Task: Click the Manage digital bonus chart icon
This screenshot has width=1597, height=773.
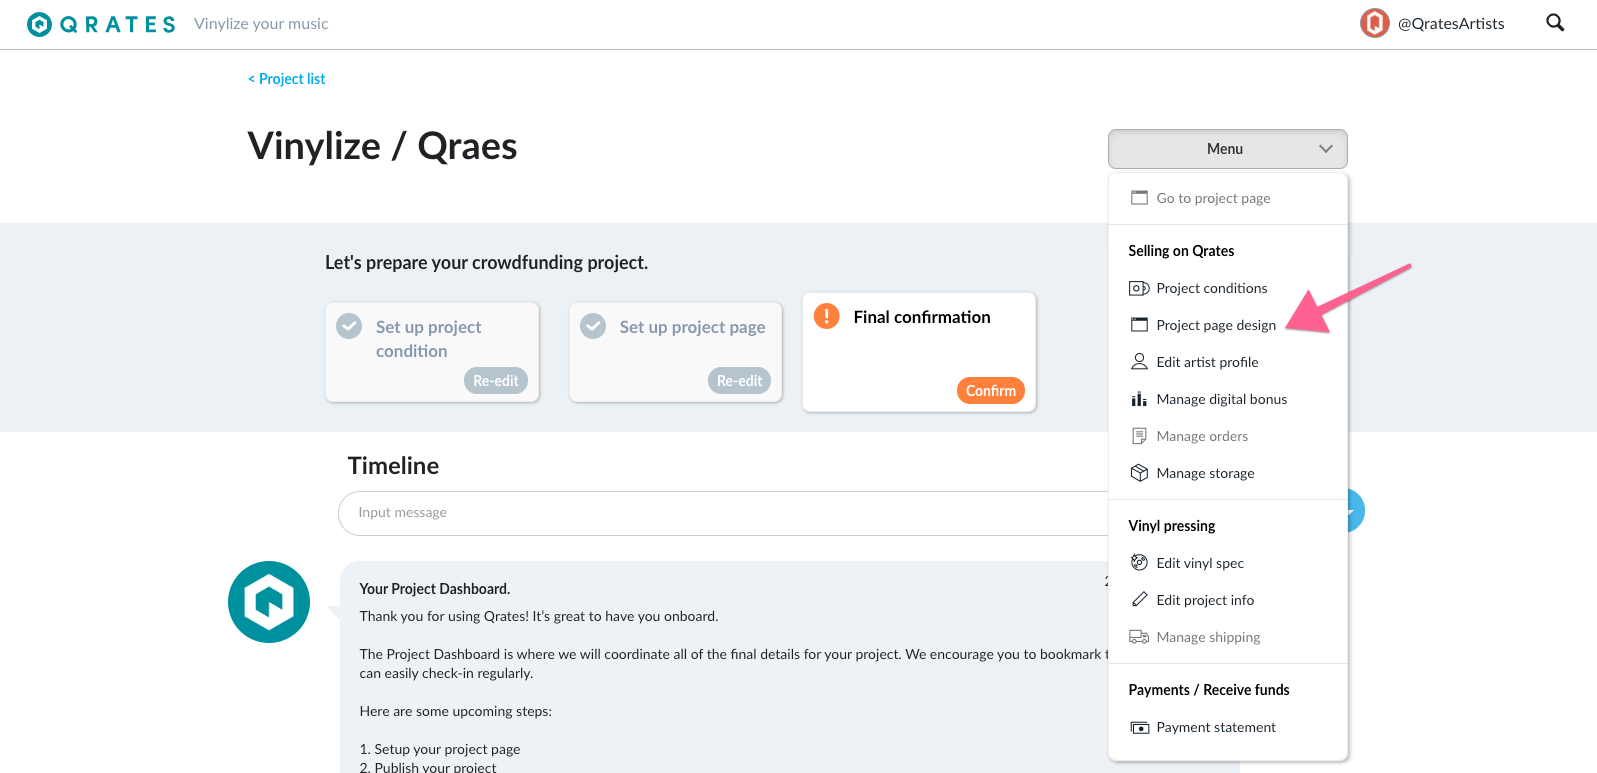Action: [x=1139, y=399]
